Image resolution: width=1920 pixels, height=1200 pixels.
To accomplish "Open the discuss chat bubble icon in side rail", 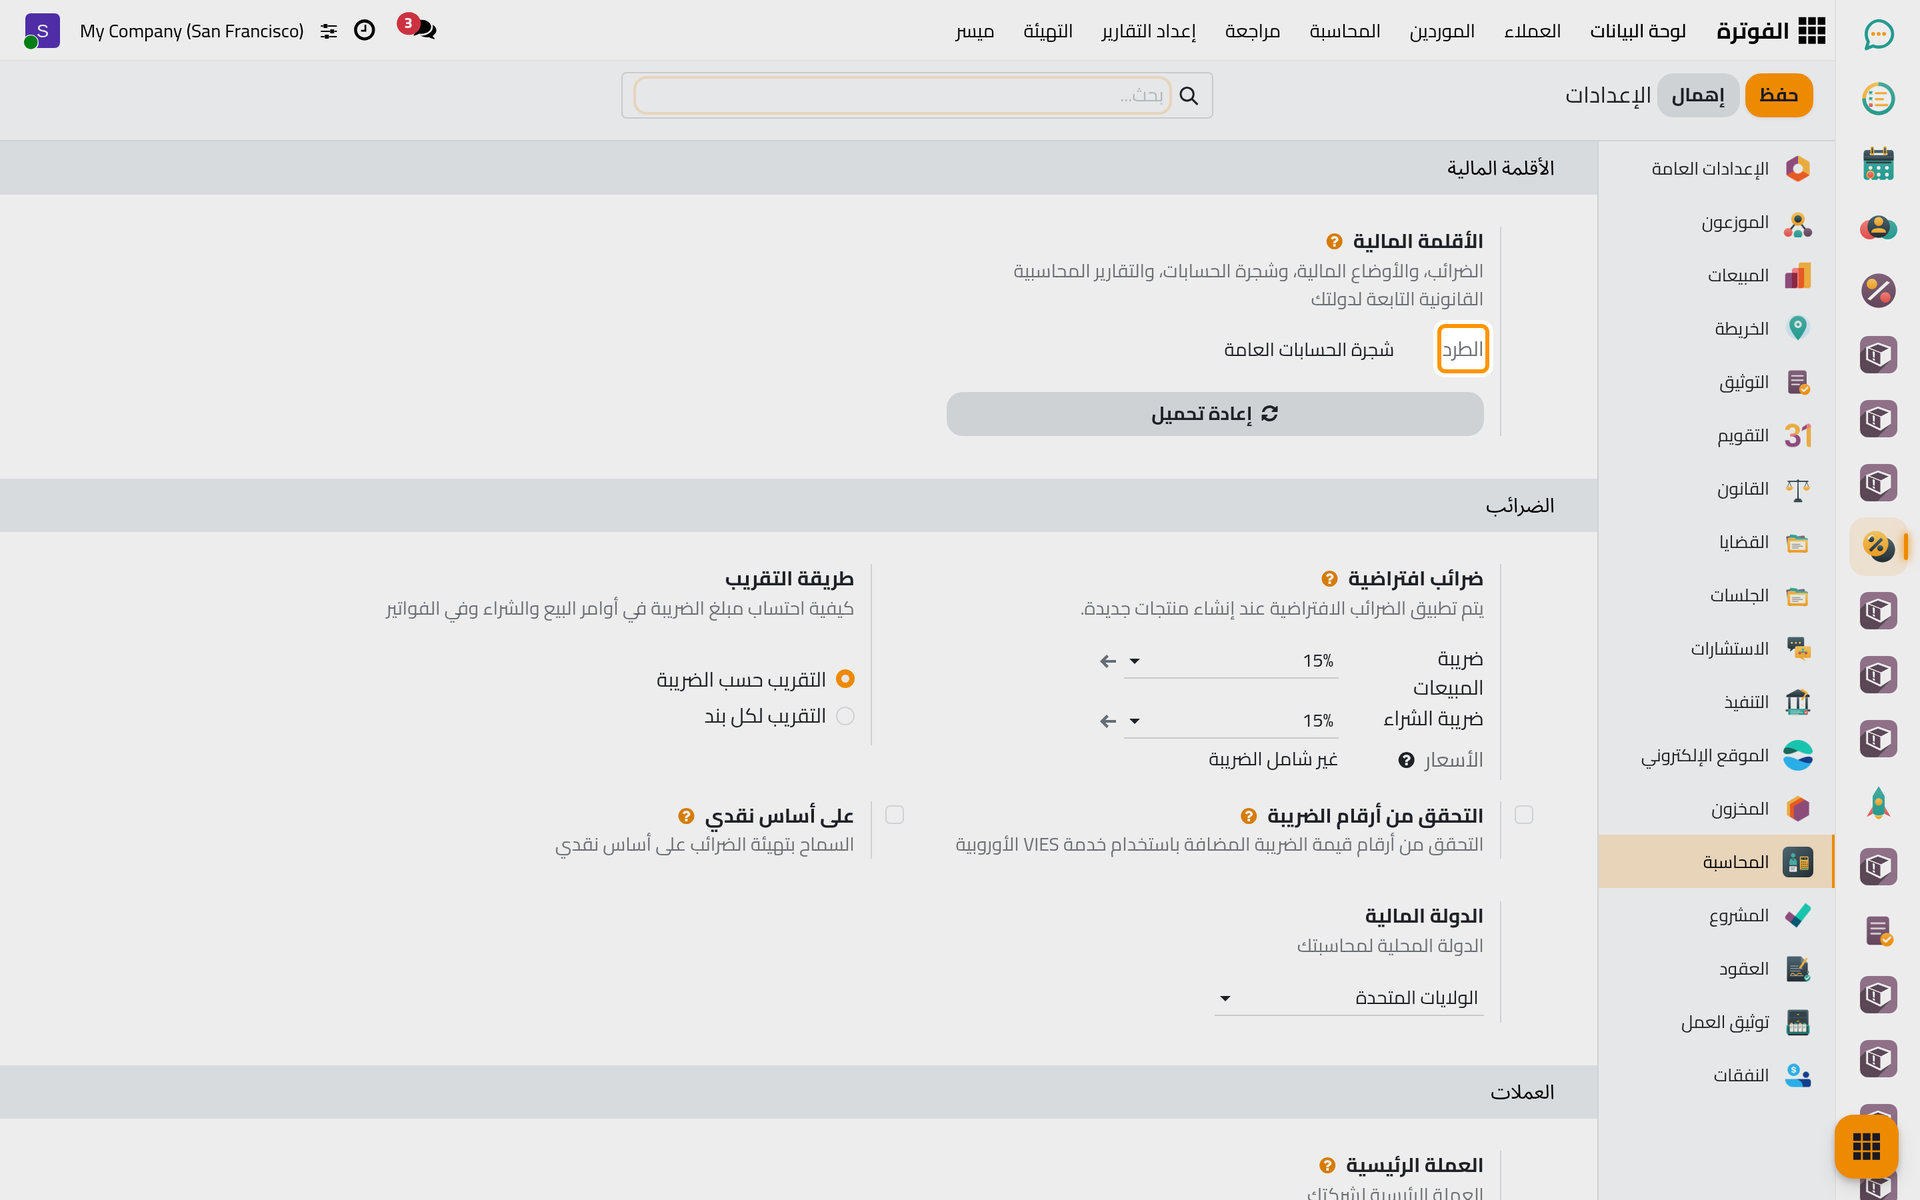I will 1878,35.
